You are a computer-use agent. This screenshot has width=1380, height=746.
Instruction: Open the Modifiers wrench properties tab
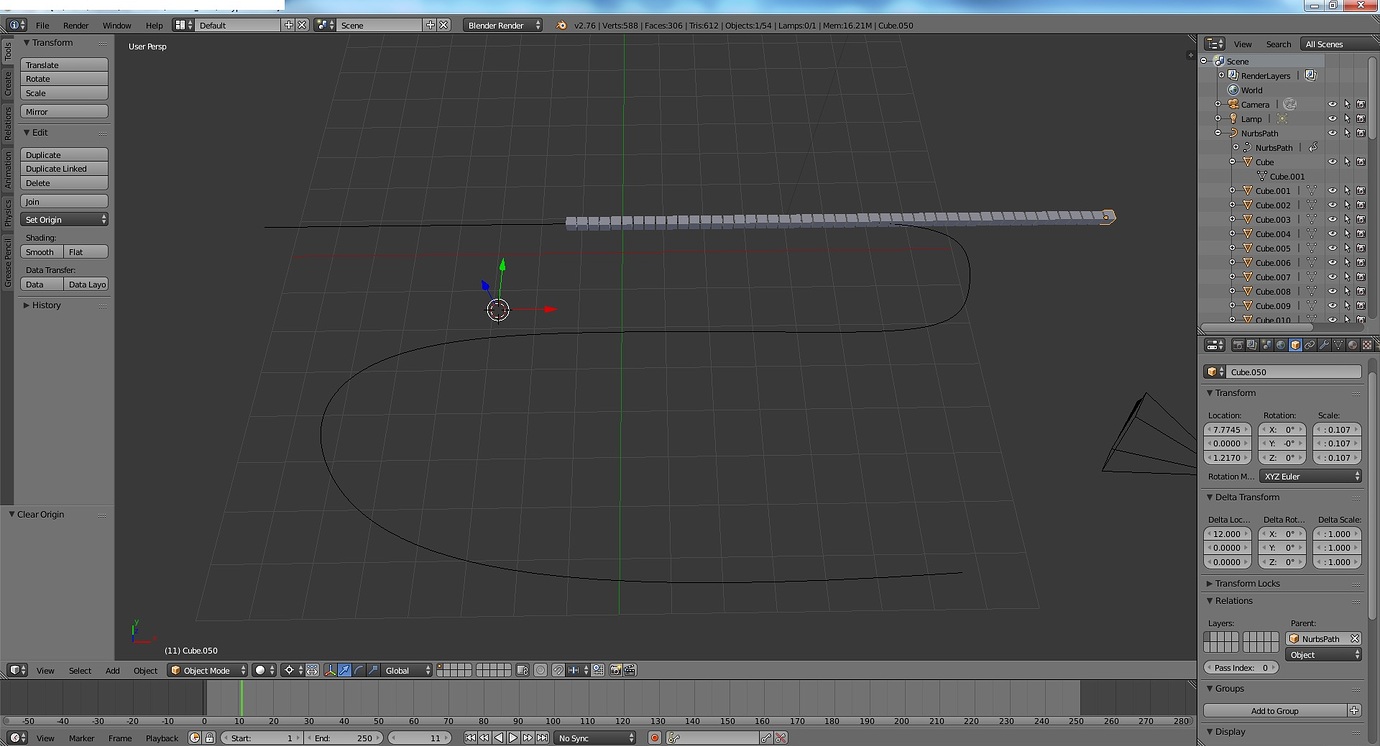[x=1324, y=345]
